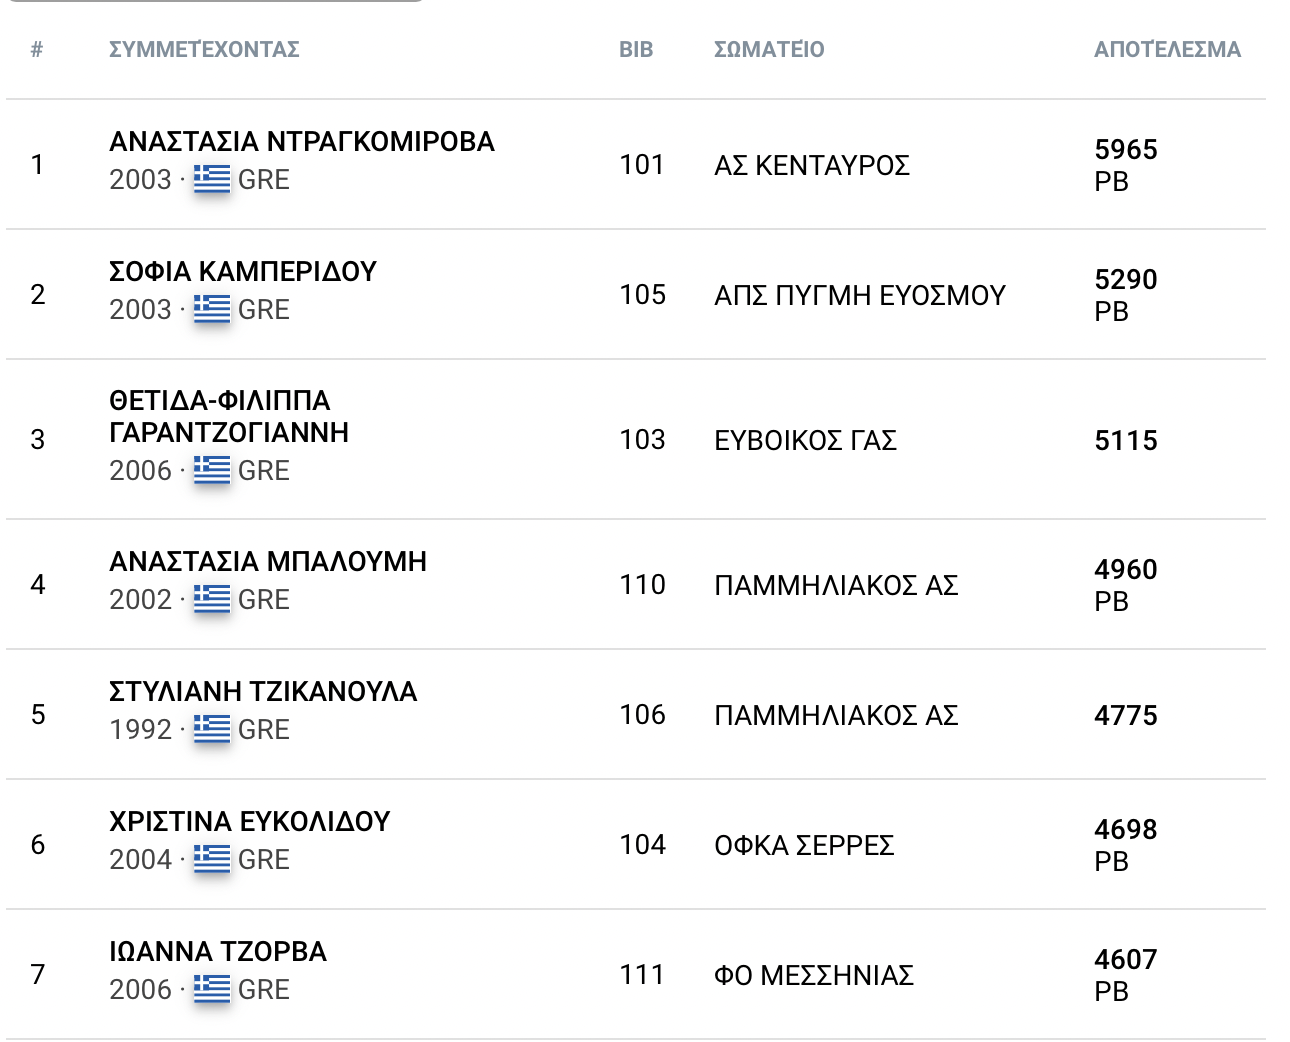
Task: Click the ΑΠΟΤΈΛΕΣΜΑ column header
Action: pos(1167,49)
